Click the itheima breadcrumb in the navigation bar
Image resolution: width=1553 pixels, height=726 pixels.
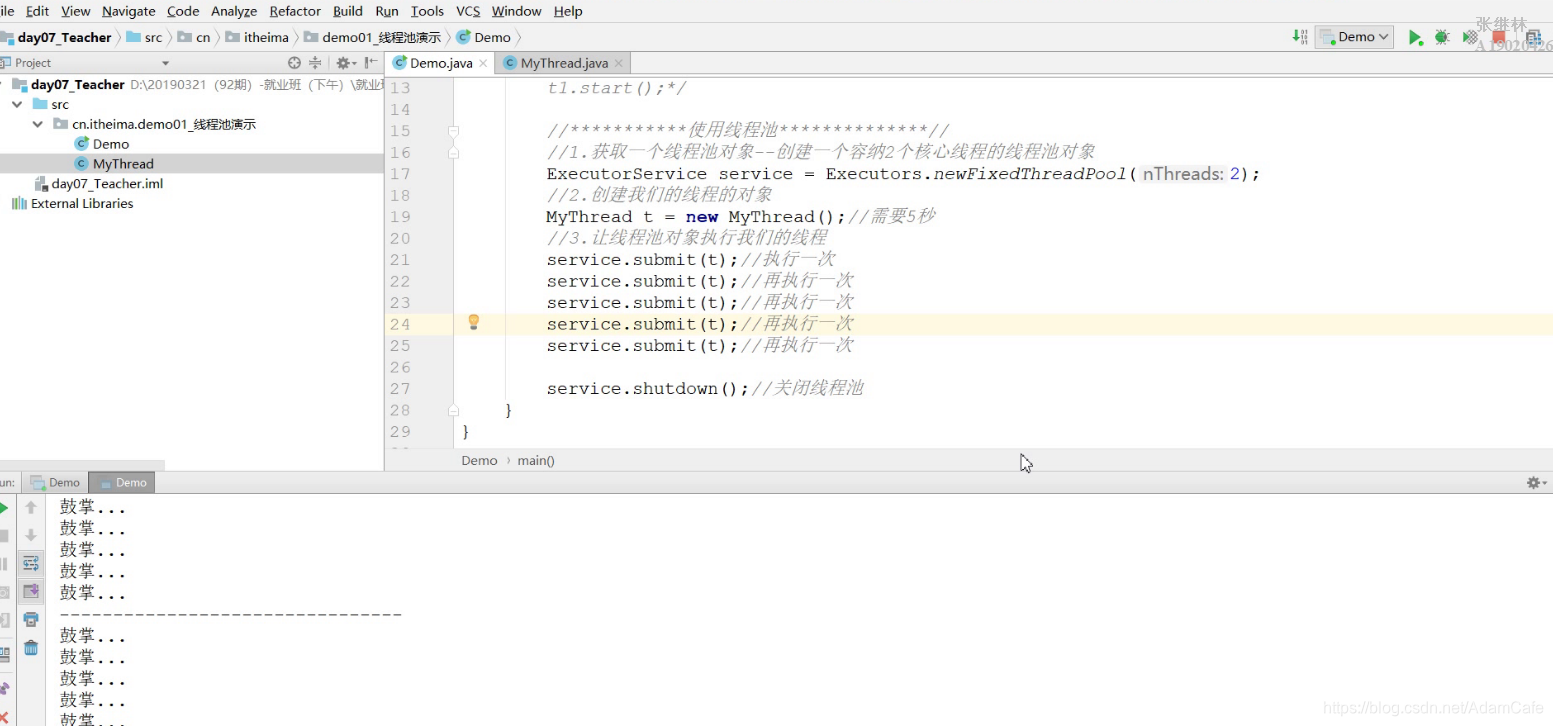[x=258, y=37]
